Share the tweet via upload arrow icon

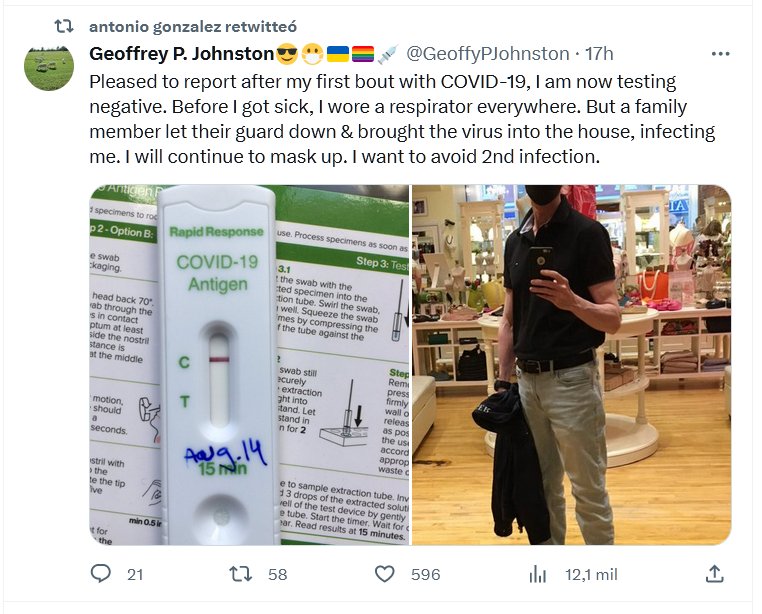point(714,574)
